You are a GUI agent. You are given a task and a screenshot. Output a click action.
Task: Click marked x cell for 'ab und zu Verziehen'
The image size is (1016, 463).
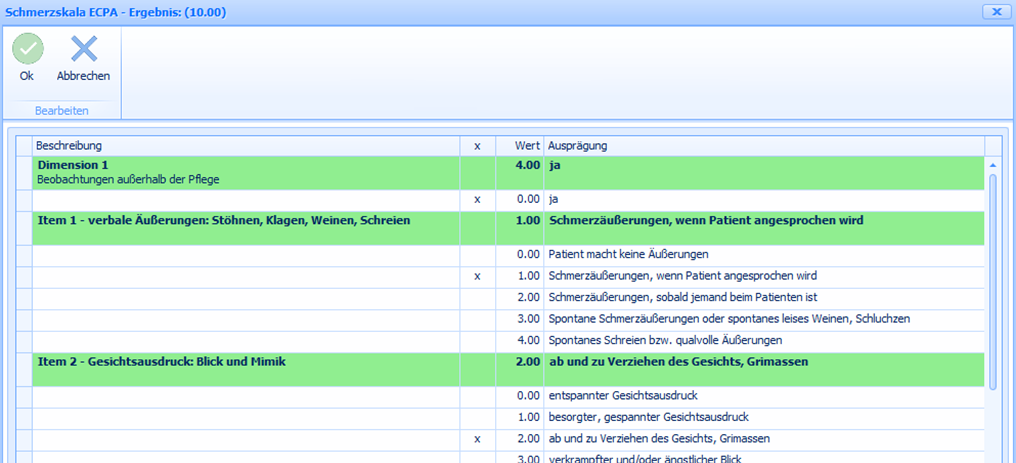[x=477, y=439]
